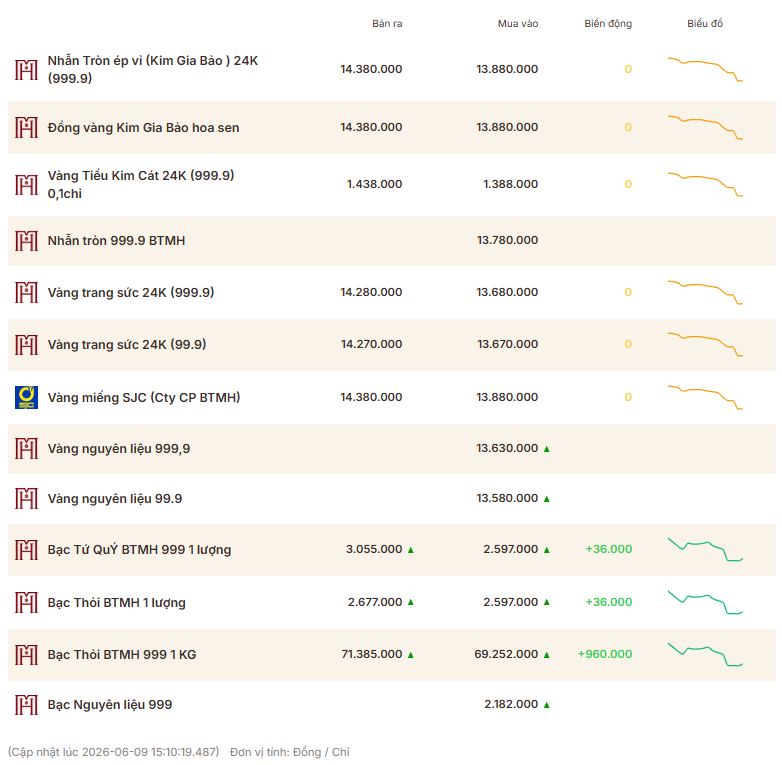Viewport: 782px width, 765px height.
Task: Open the trend chart for Đồng vàng Kim Gia Bảo
Action: pyautogui.click(x=705, y=127)
